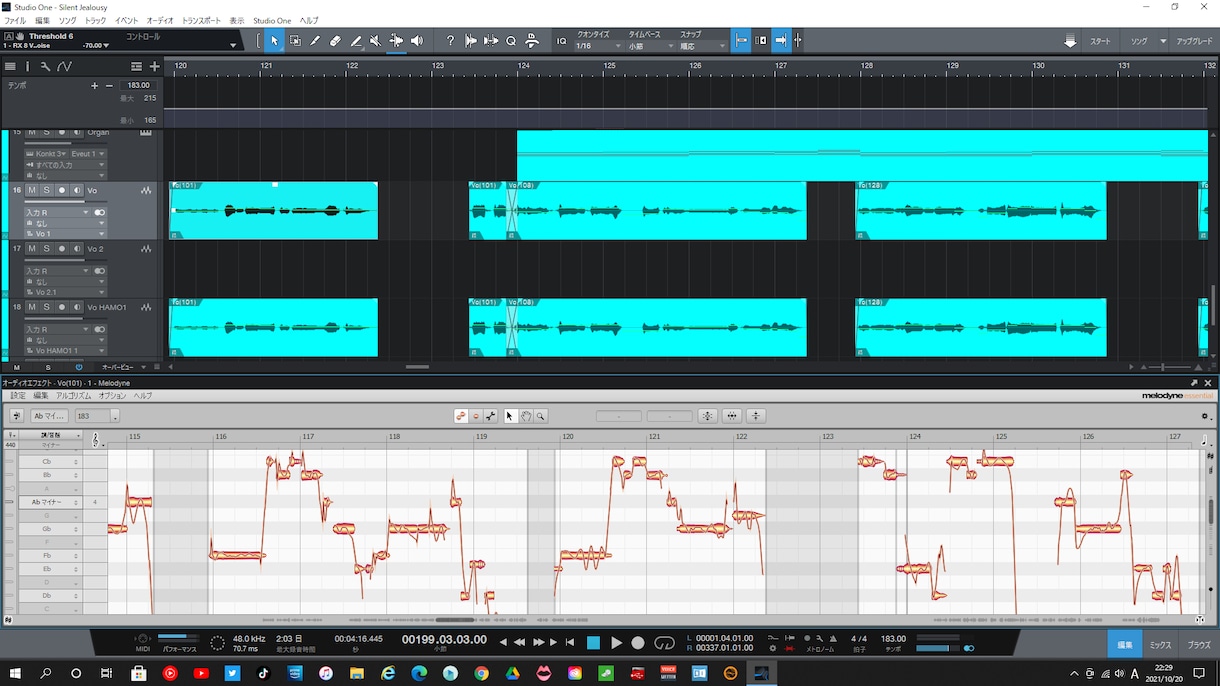Select the Arrow tool
Viewport: 1220px width, 686px height.
click(275, 41)
